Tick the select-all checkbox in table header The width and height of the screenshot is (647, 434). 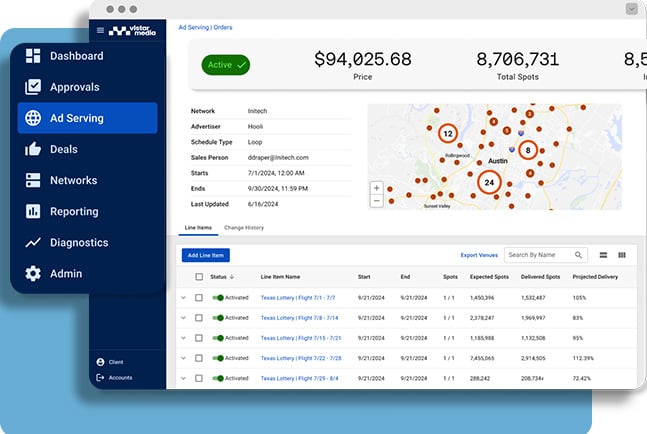point(199,276)
